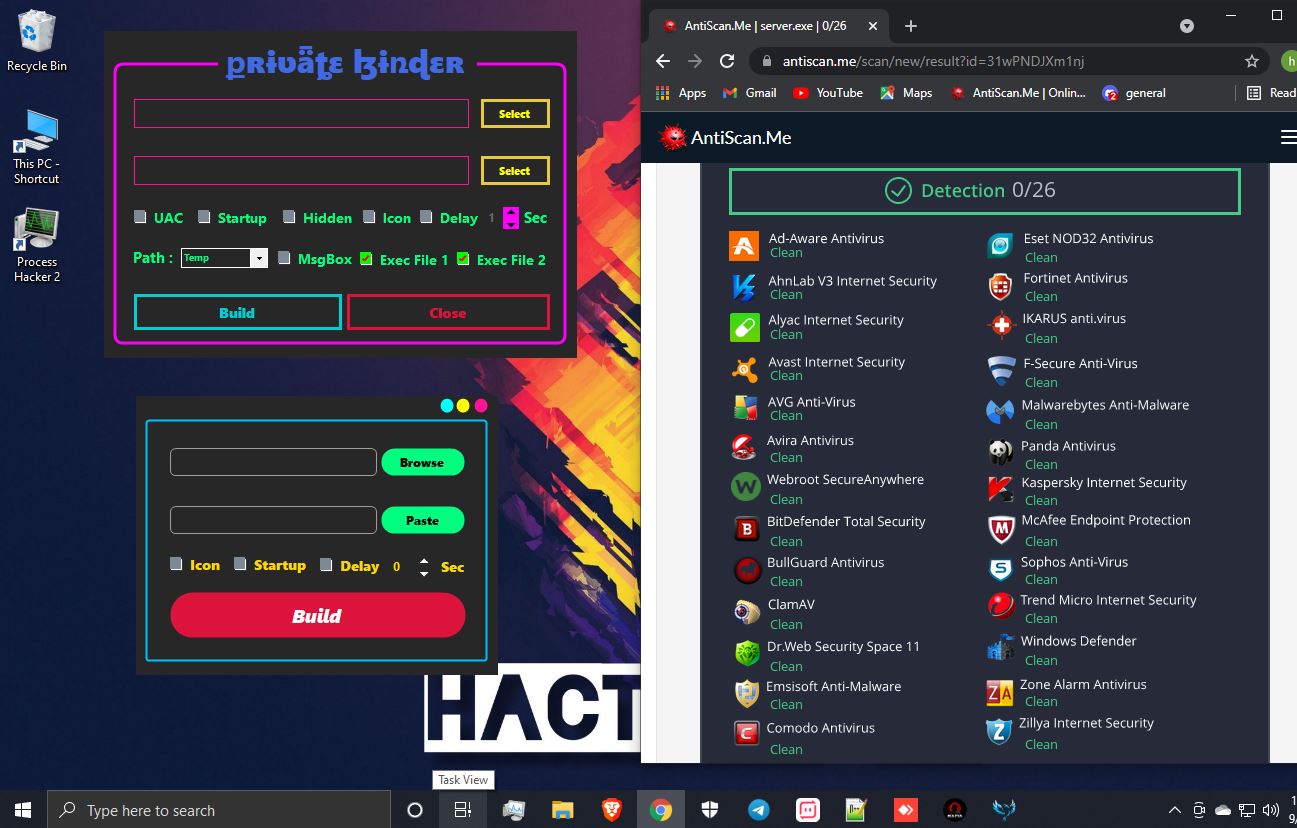Click second Select button in Private Binder
Image resolution: width=1297 pixels, height=828 pixels.
pyautogui.click(x=515, y=170)
